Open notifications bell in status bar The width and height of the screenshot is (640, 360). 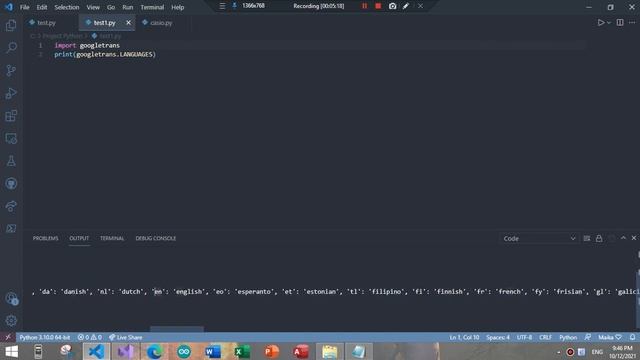pyautogui.click(x=632, y=337)
